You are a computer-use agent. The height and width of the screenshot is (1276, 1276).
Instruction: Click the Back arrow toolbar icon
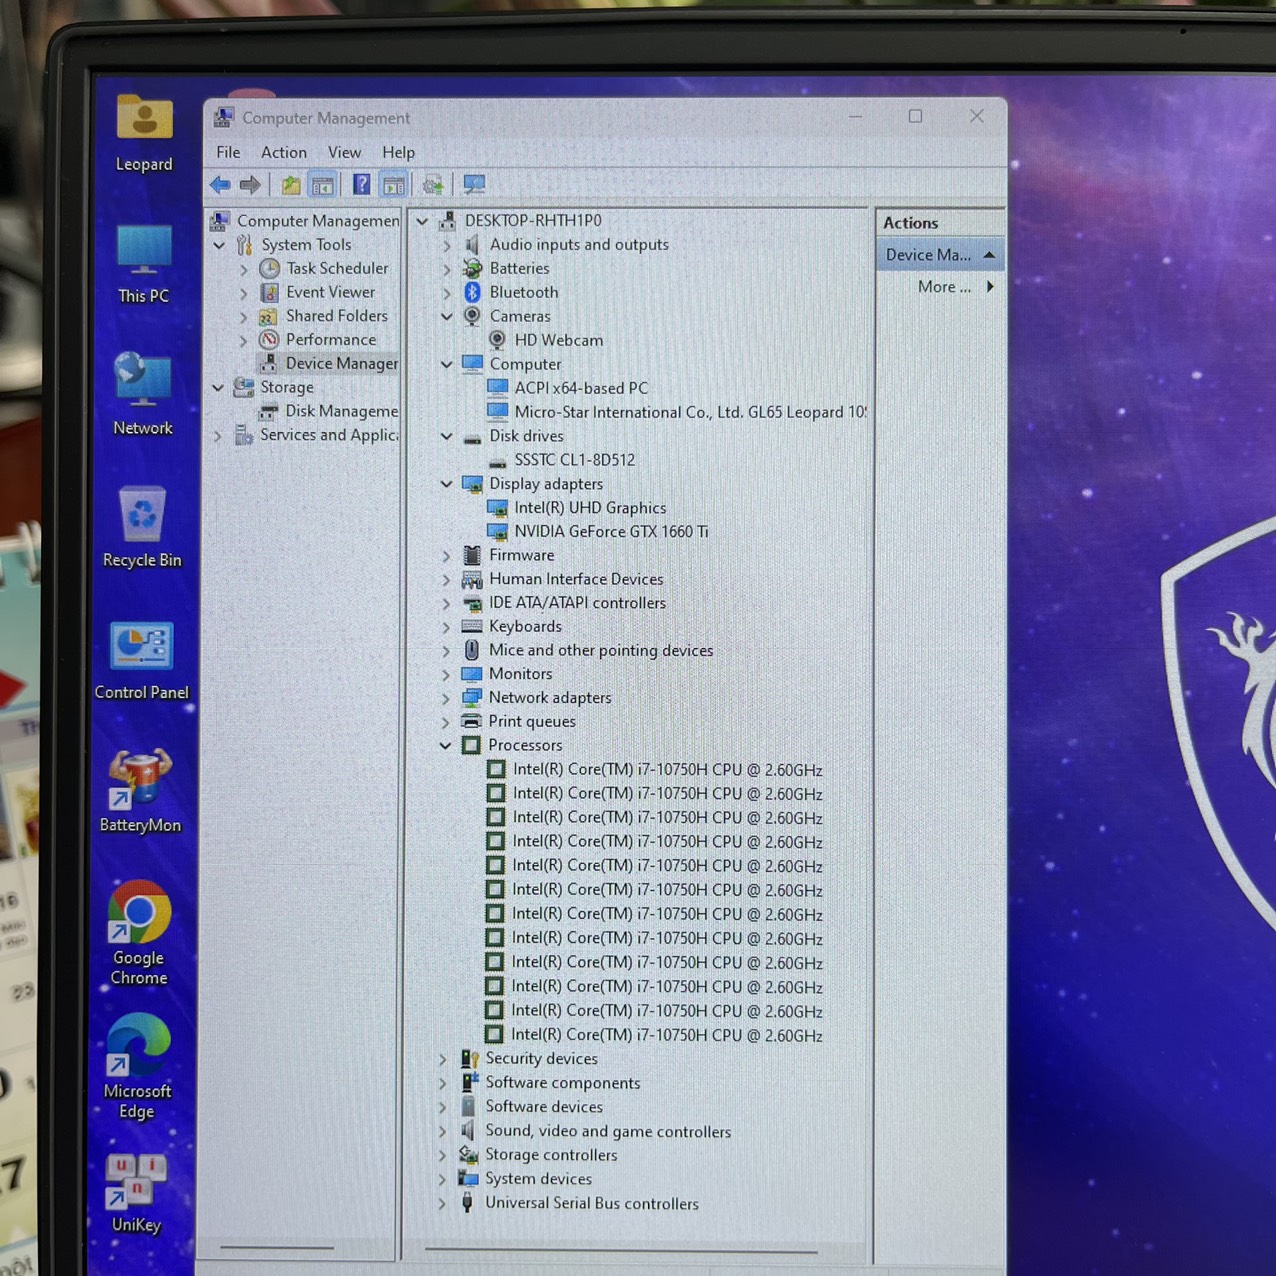[x=220, y=184]
